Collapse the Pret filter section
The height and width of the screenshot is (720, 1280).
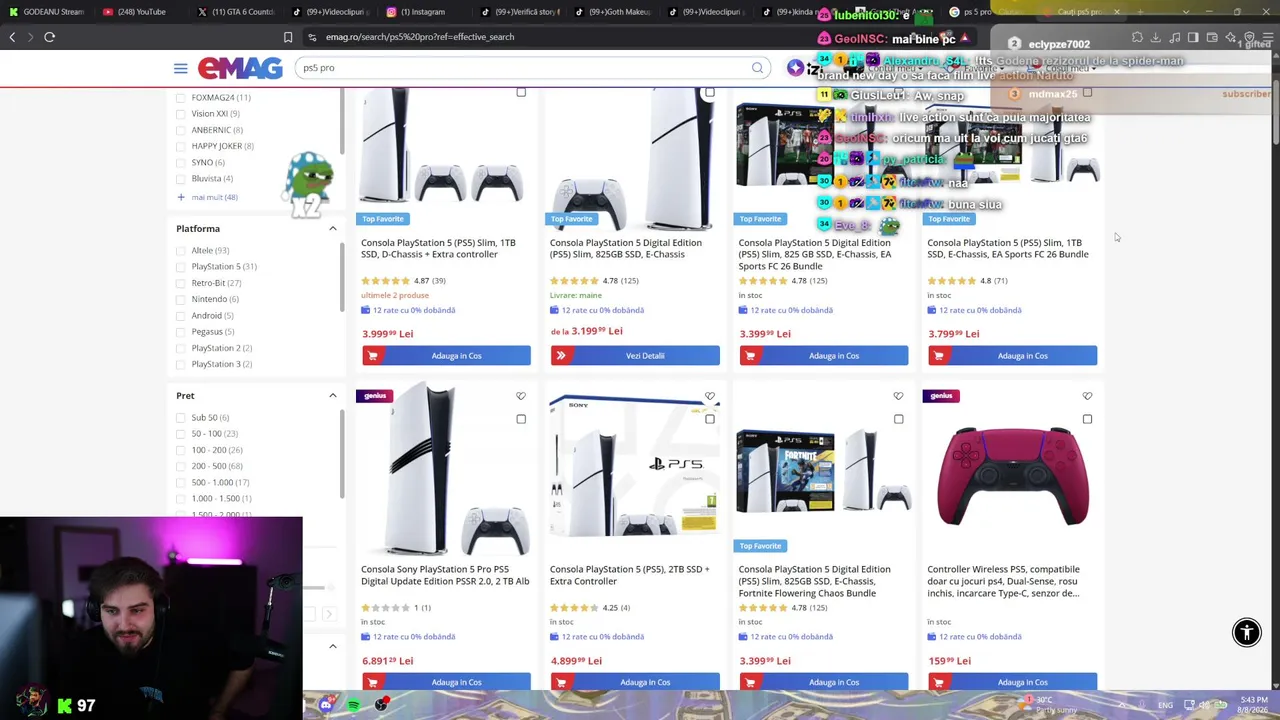333,396
